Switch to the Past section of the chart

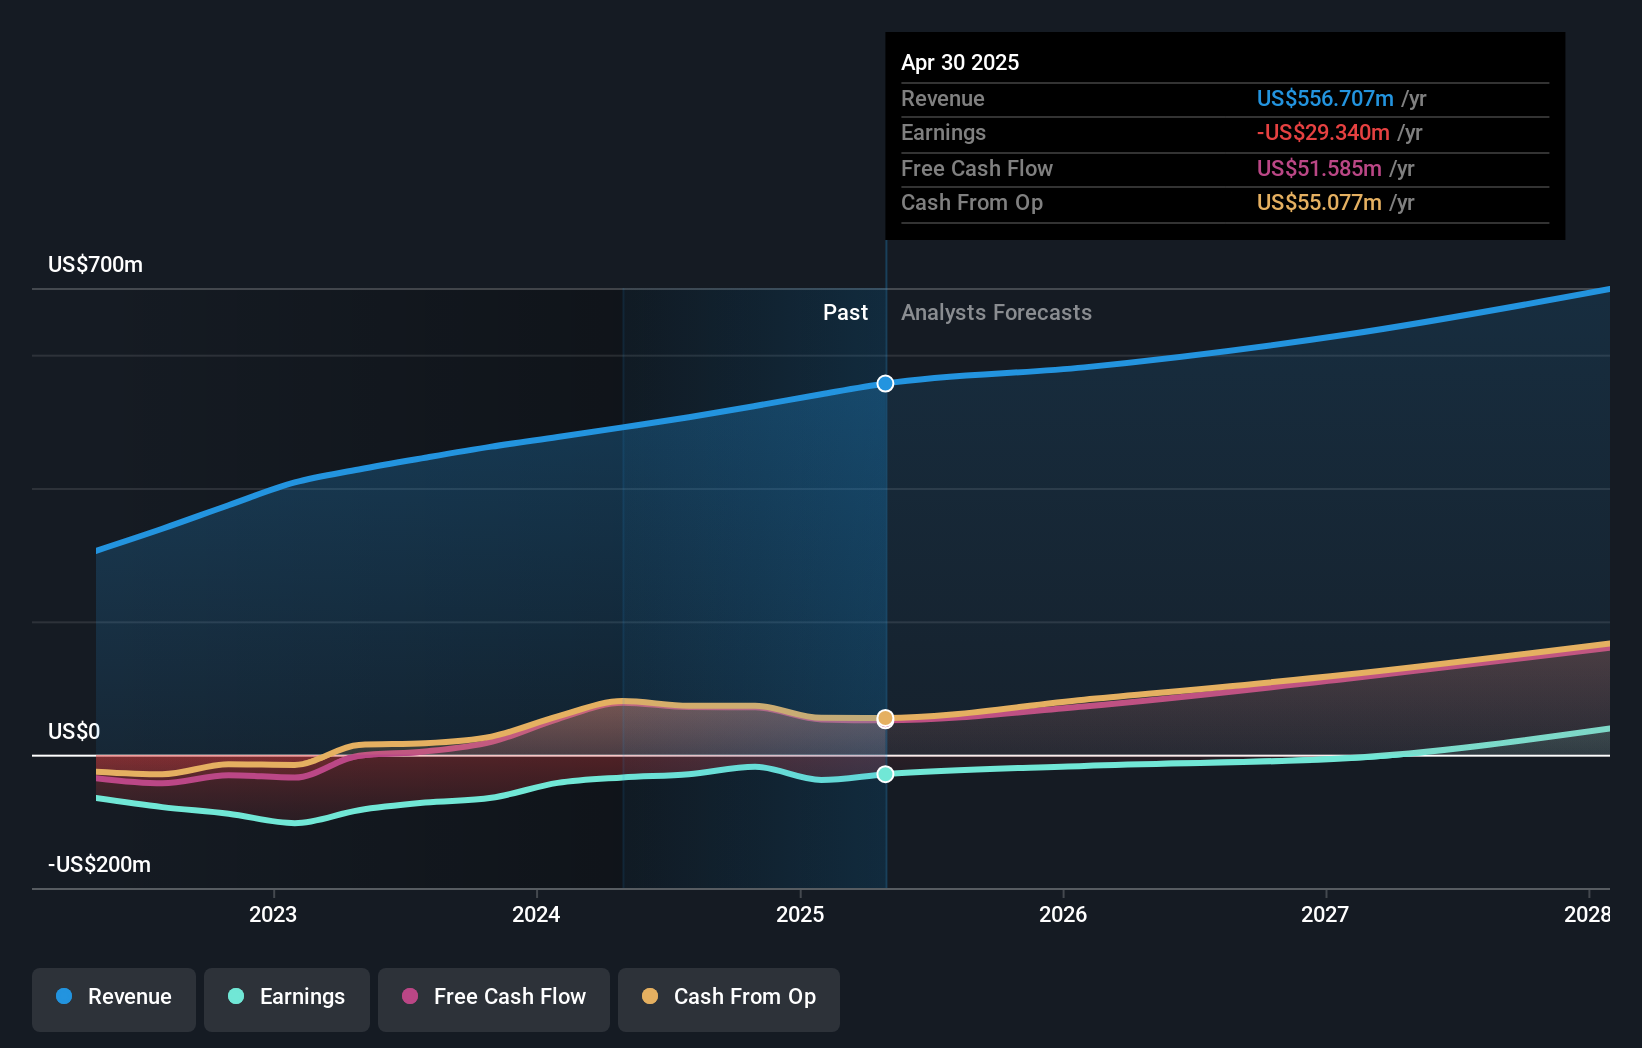(x=845, y=312)
